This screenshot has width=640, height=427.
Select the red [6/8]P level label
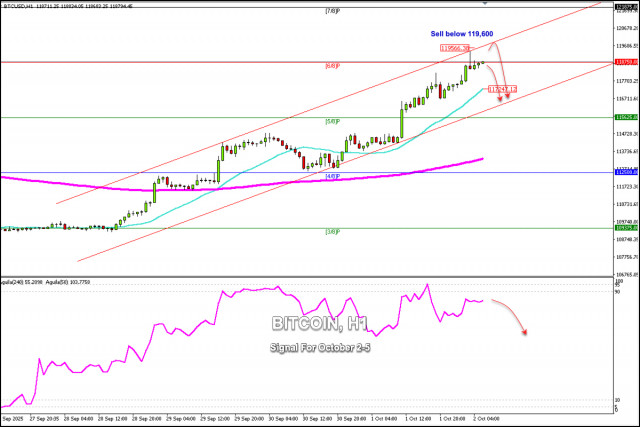(x=332, y=66)
